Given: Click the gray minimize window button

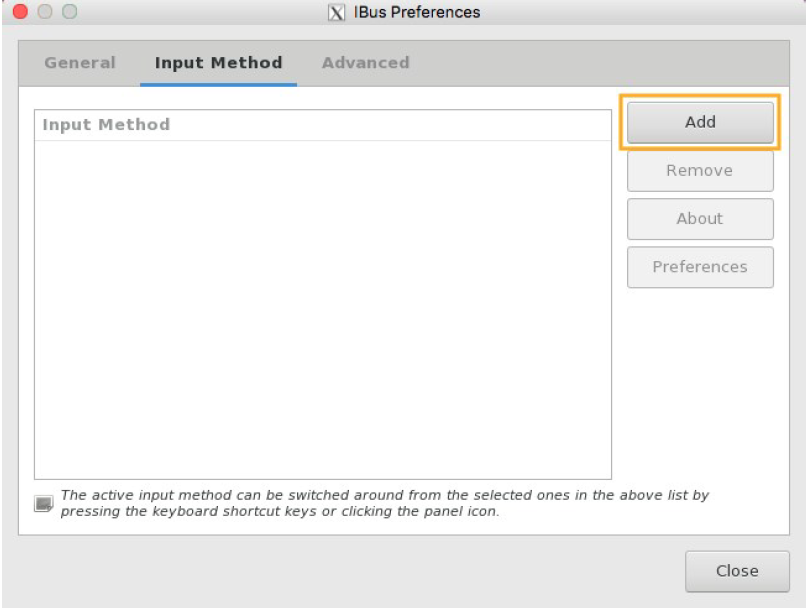Looking at the screenshot, I should click(45, 13).
